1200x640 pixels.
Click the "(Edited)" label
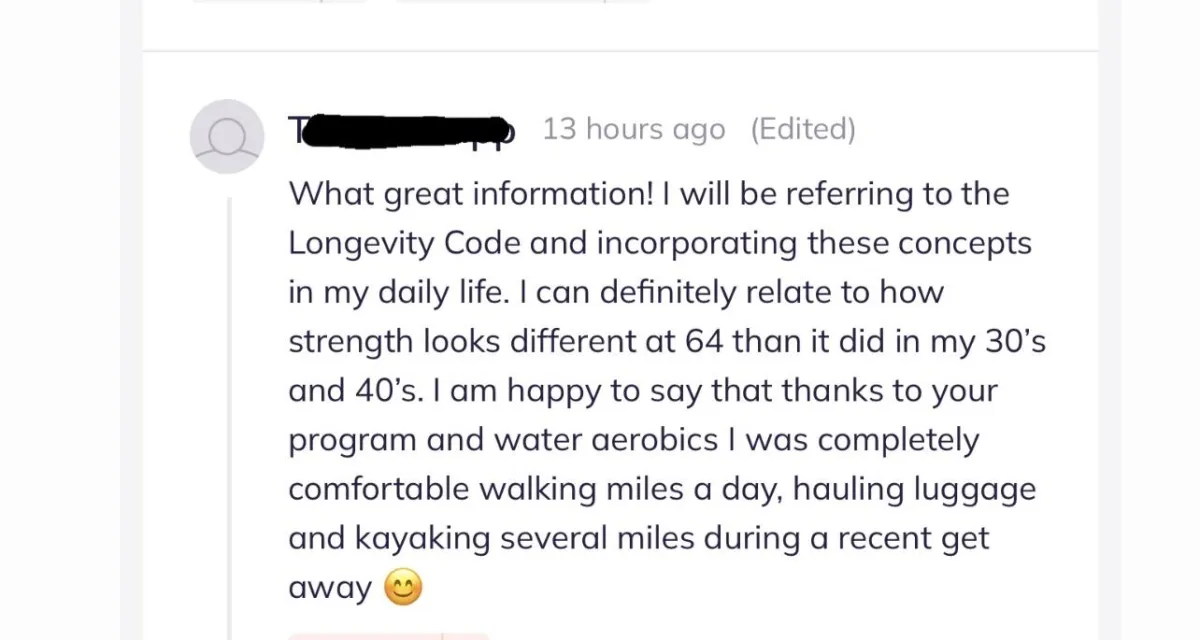pos(803,129)
